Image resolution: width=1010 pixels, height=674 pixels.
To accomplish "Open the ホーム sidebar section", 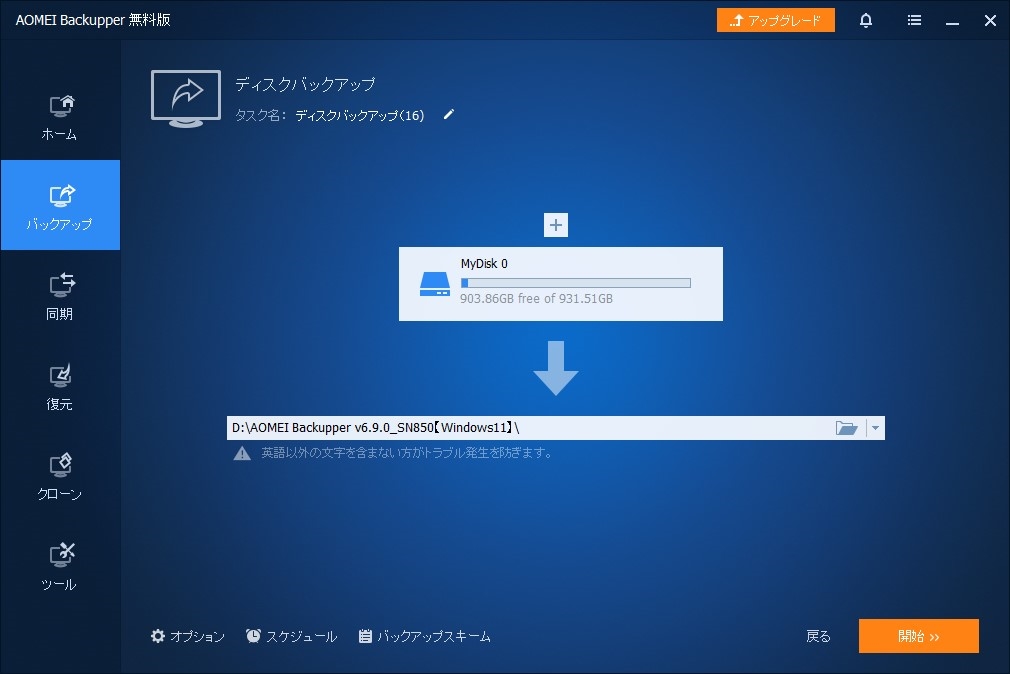I will 60,116.
